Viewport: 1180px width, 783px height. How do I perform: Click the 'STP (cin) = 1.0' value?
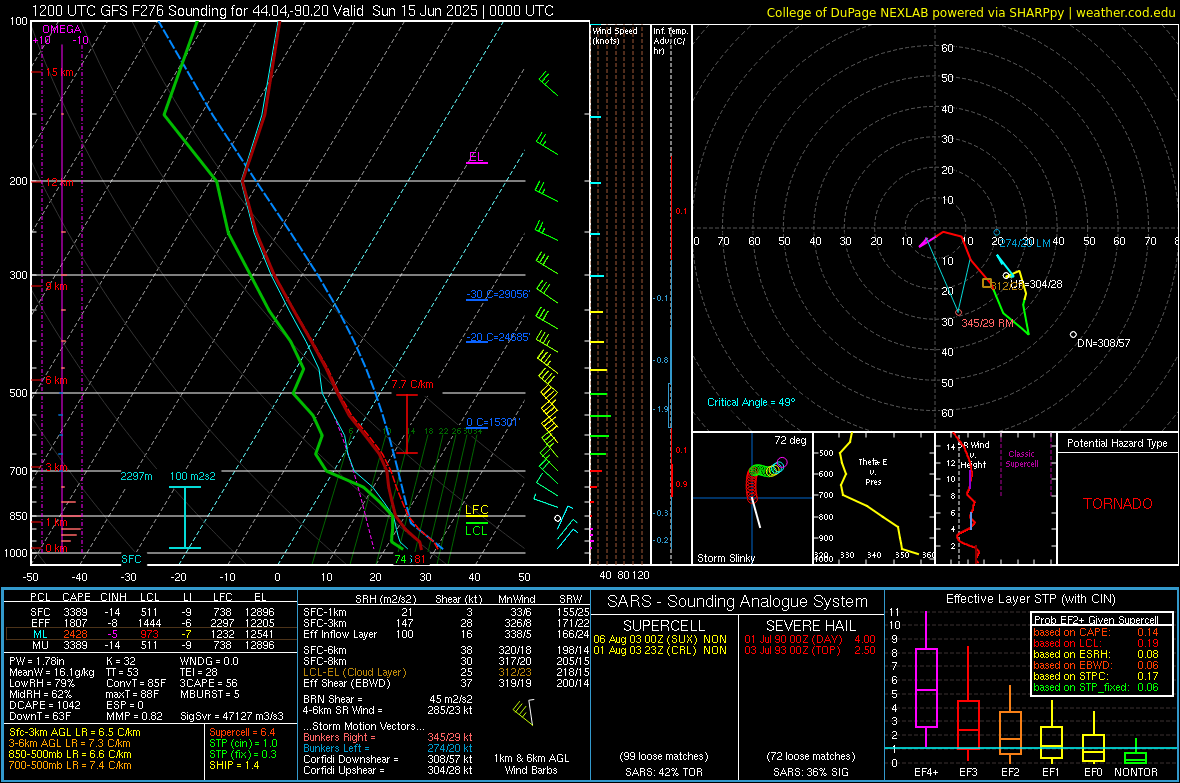[243, 743]
